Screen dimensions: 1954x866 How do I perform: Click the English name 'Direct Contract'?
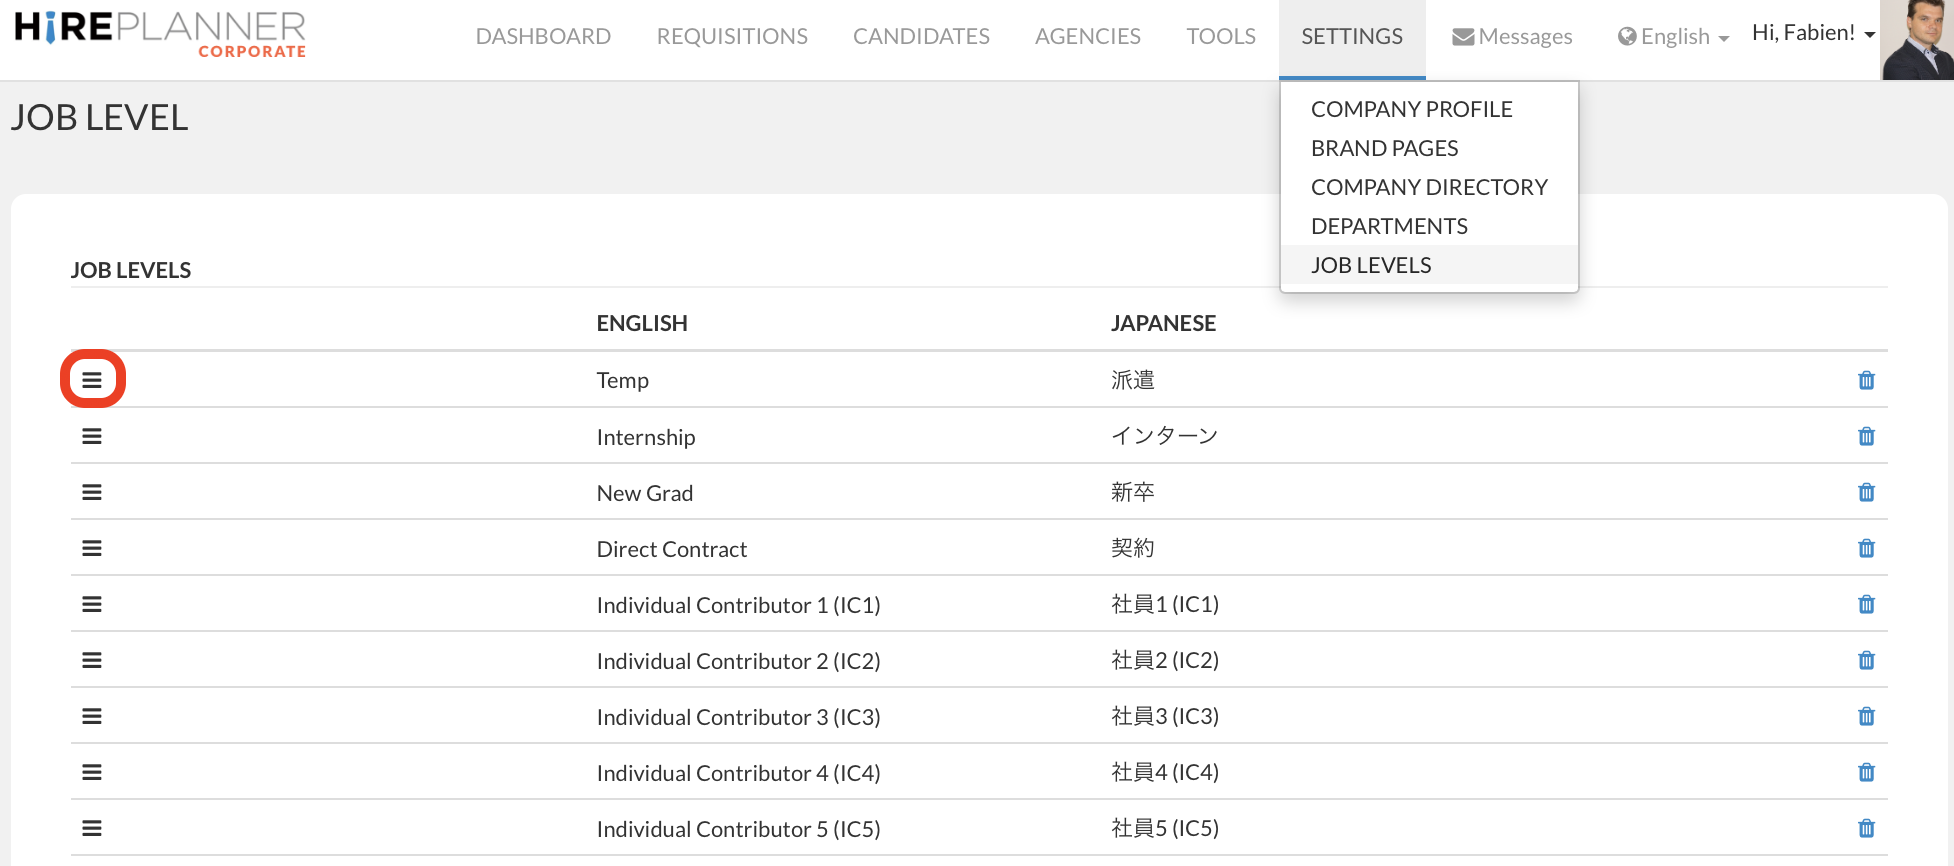tap(671, 549)
